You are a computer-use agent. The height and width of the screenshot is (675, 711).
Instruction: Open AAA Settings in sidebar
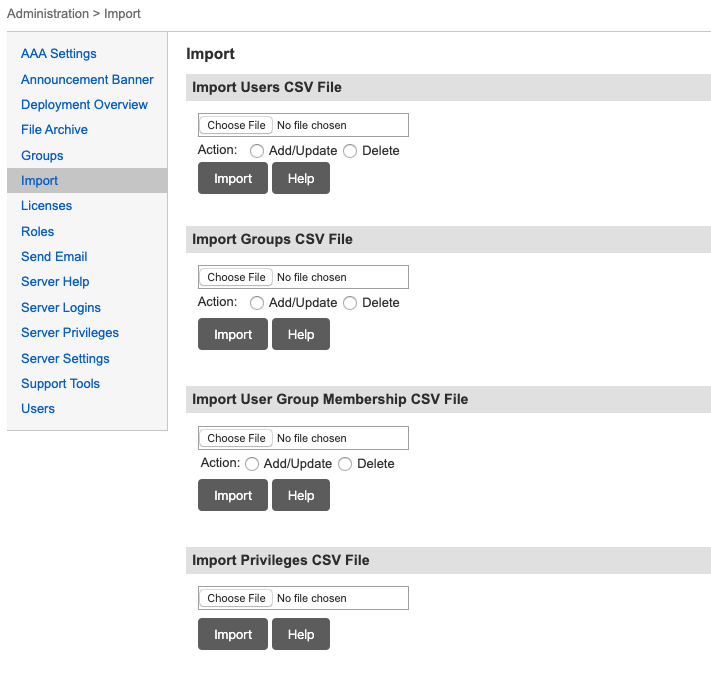click(x=59, y=54)
